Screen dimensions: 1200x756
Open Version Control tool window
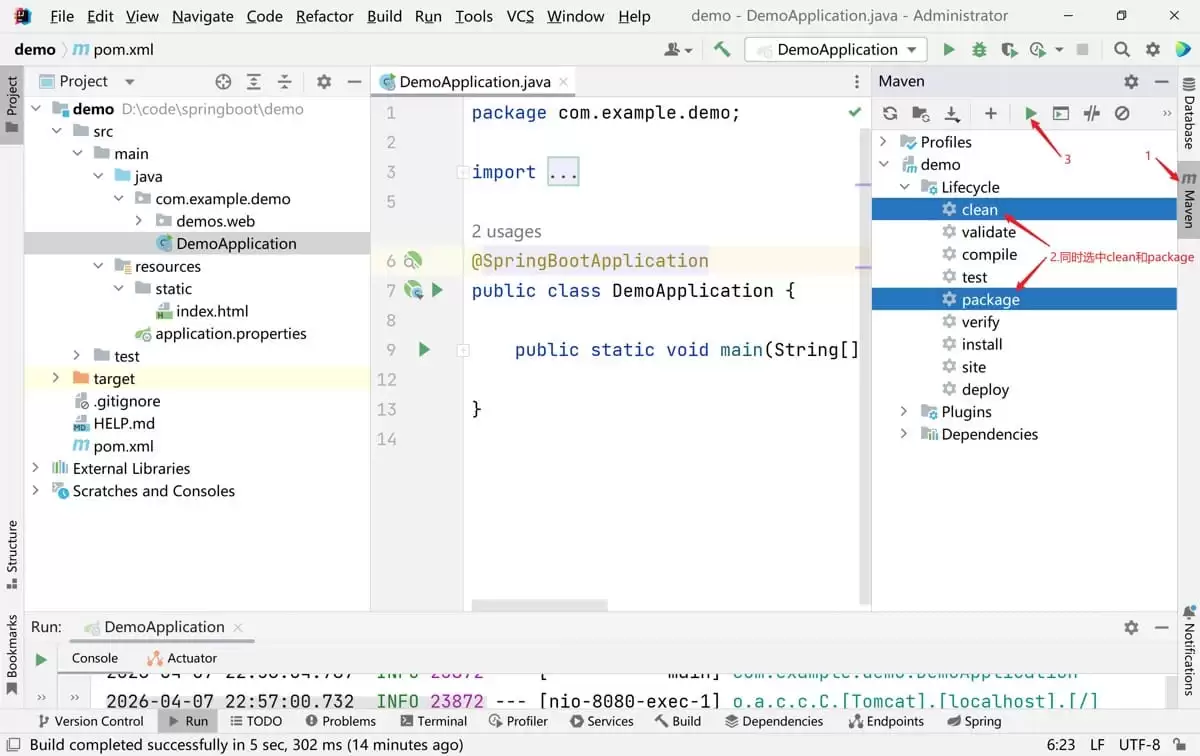coord(90,721)
